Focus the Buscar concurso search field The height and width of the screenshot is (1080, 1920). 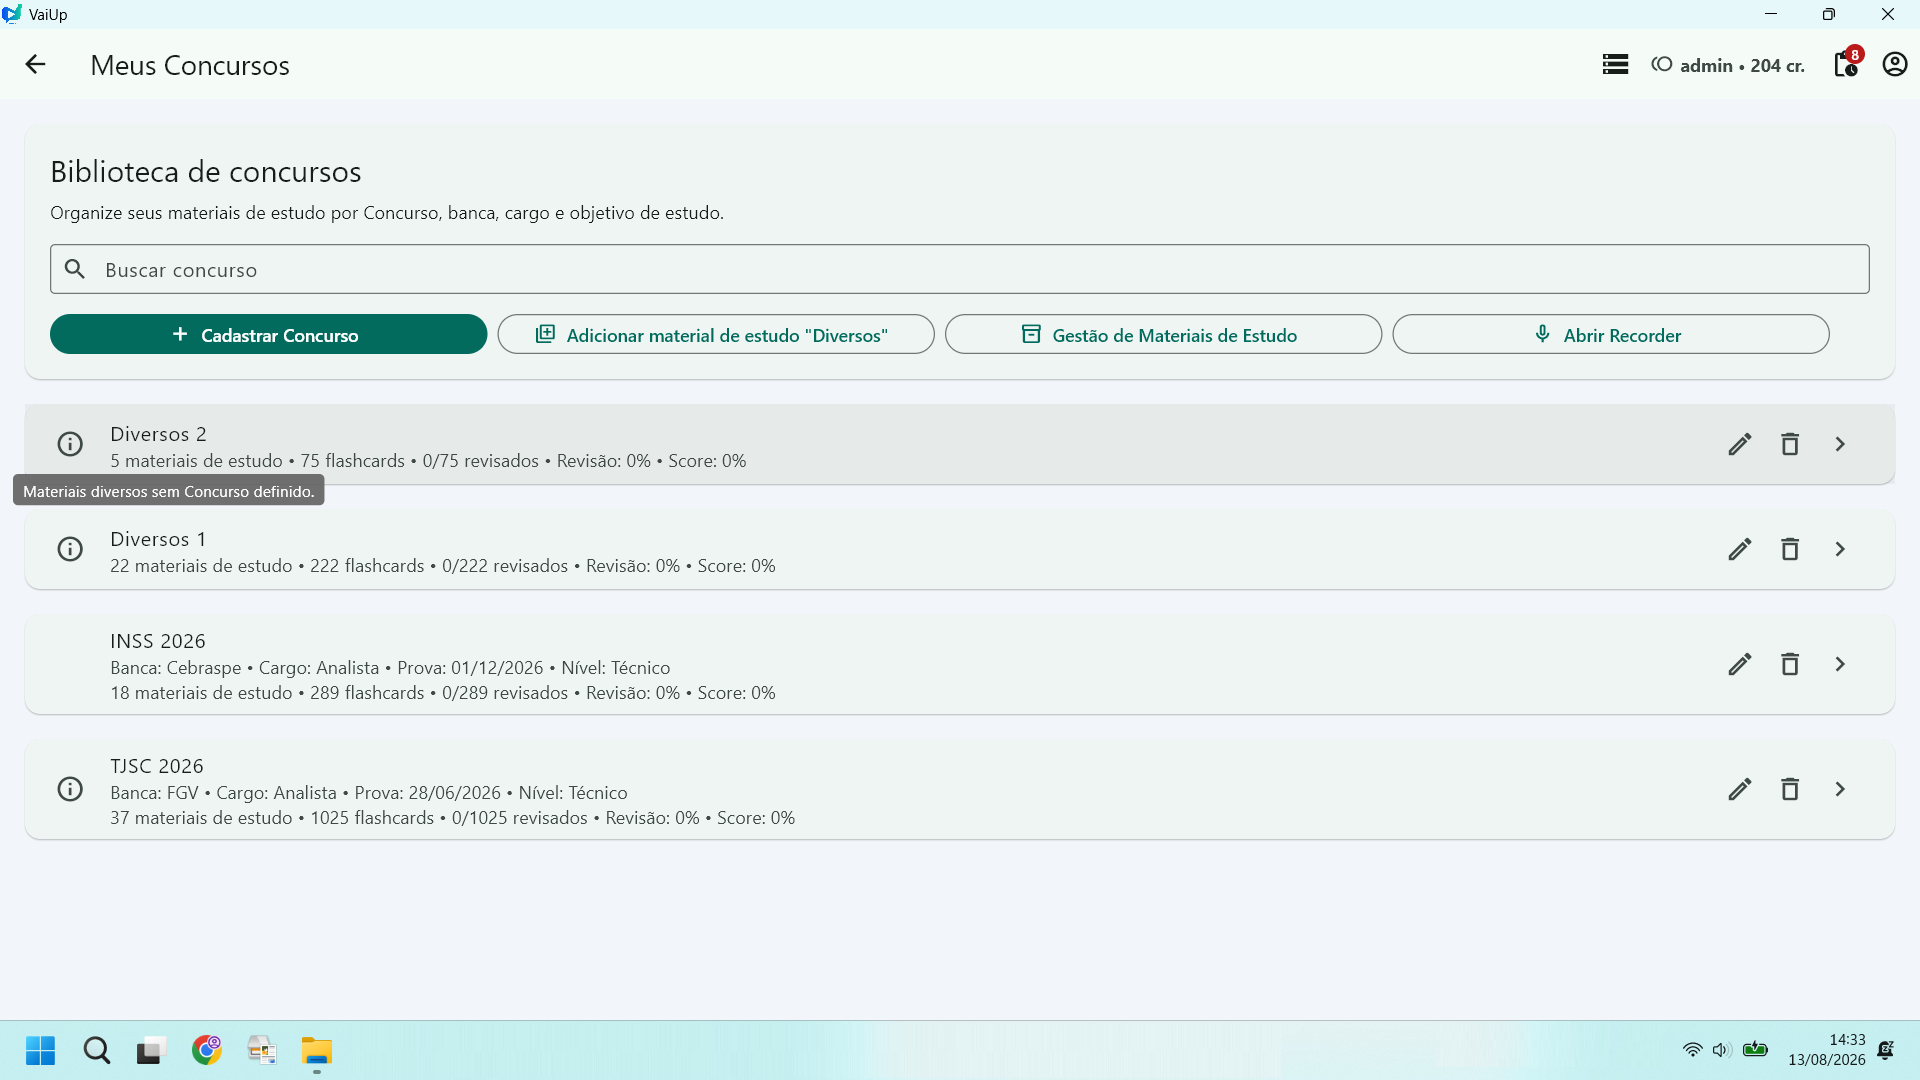(x=960, y=269)
